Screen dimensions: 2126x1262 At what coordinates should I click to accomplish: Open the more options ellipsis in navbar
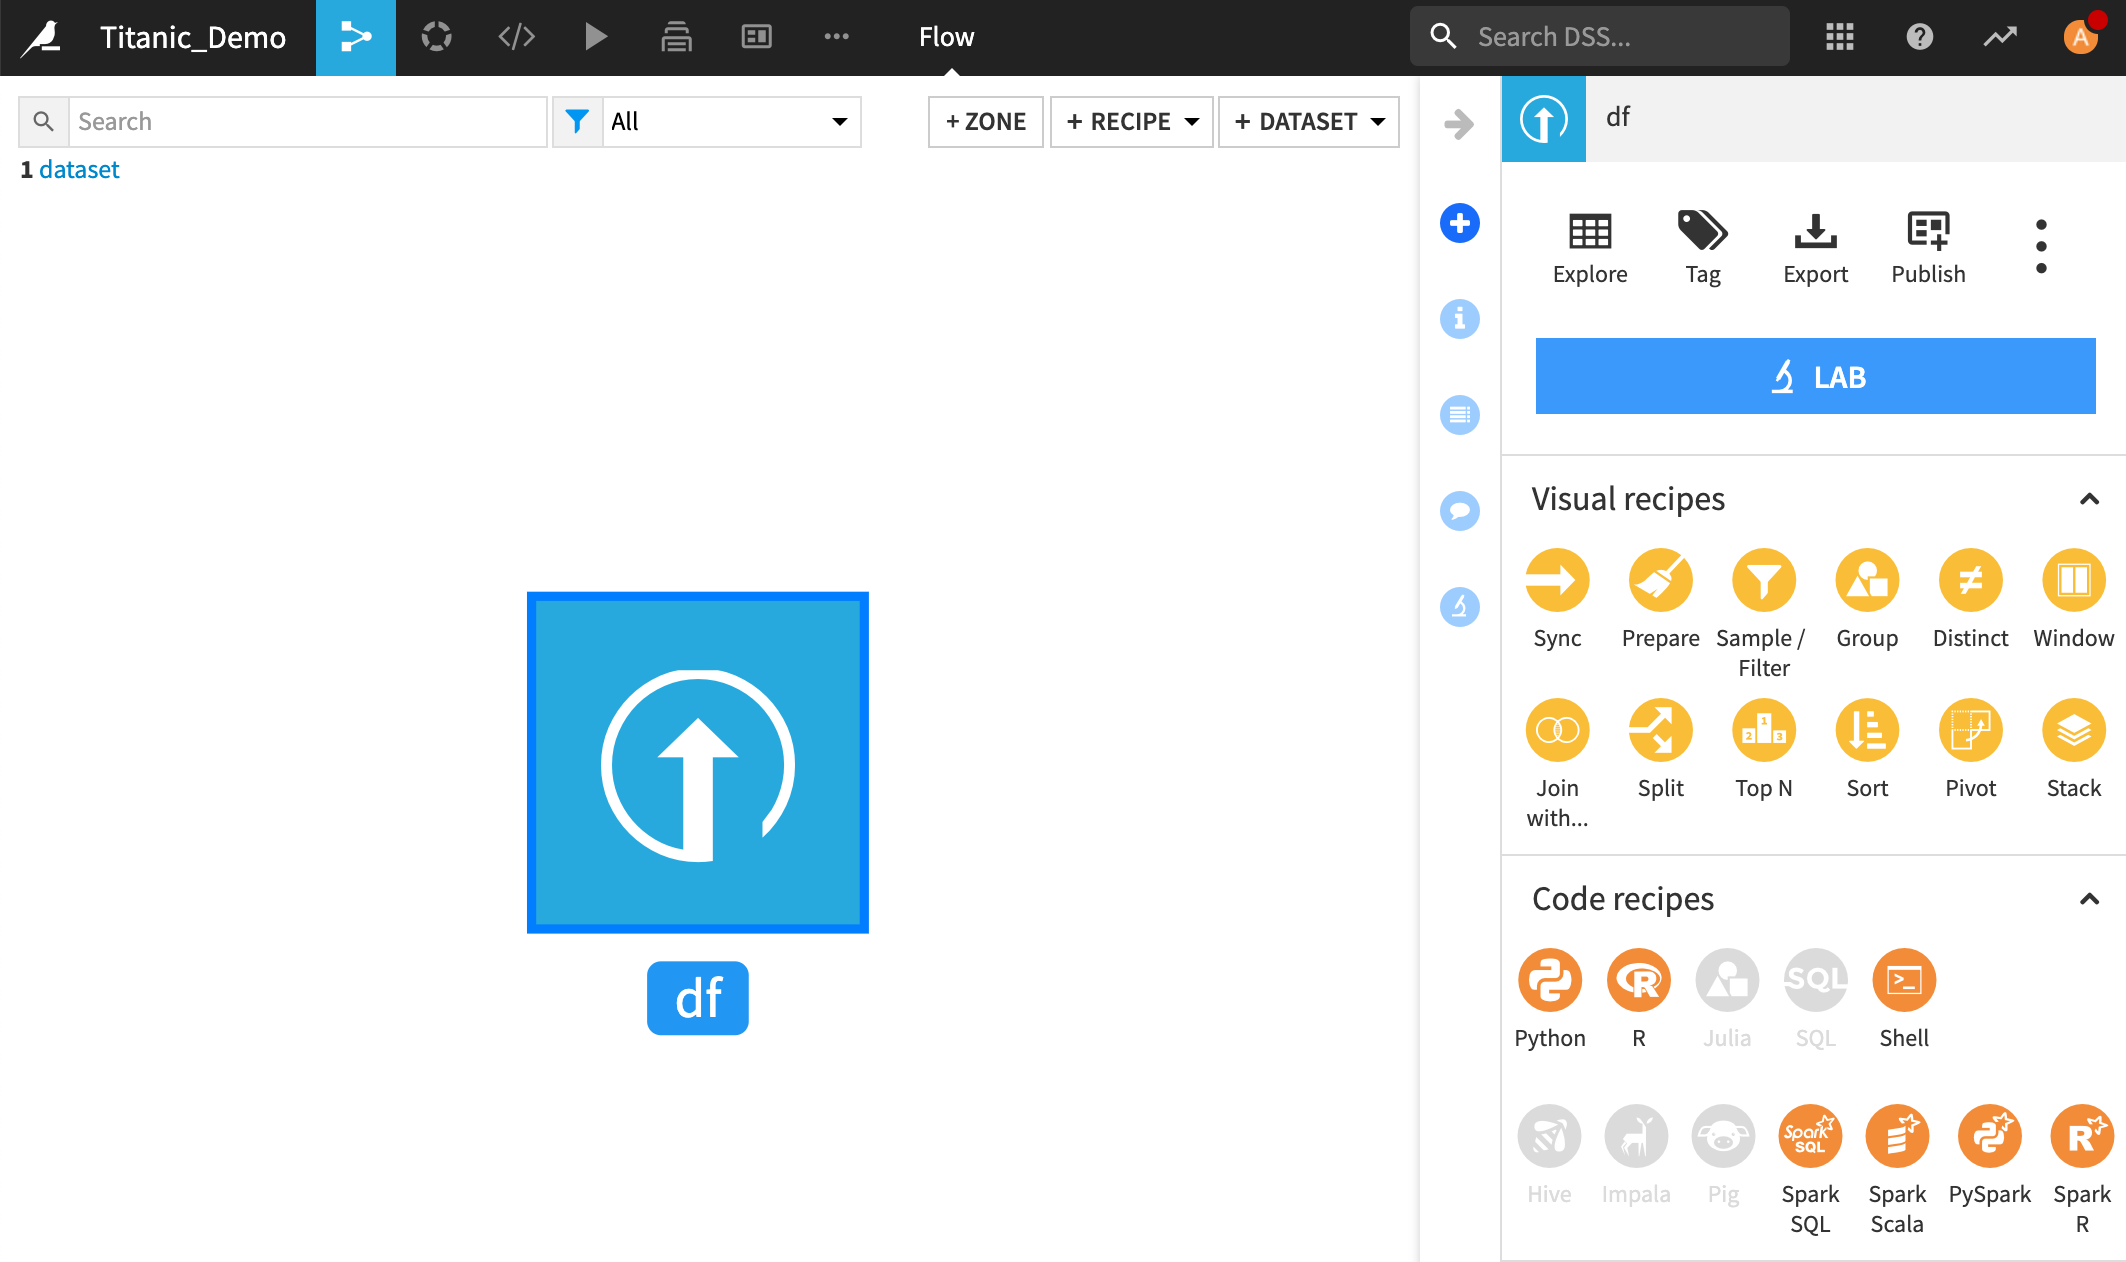pyautogui.click(x=836, y=37)
